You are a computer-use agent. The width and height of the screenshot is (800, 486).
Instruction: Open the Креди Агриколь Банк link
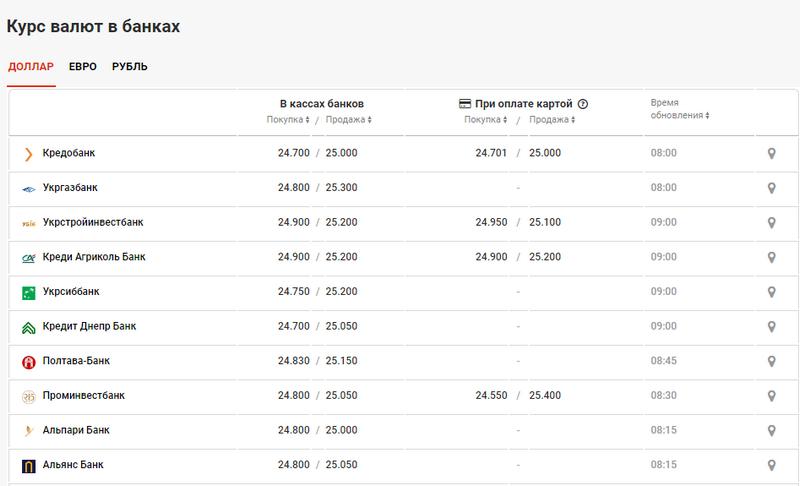pos(94,257)
